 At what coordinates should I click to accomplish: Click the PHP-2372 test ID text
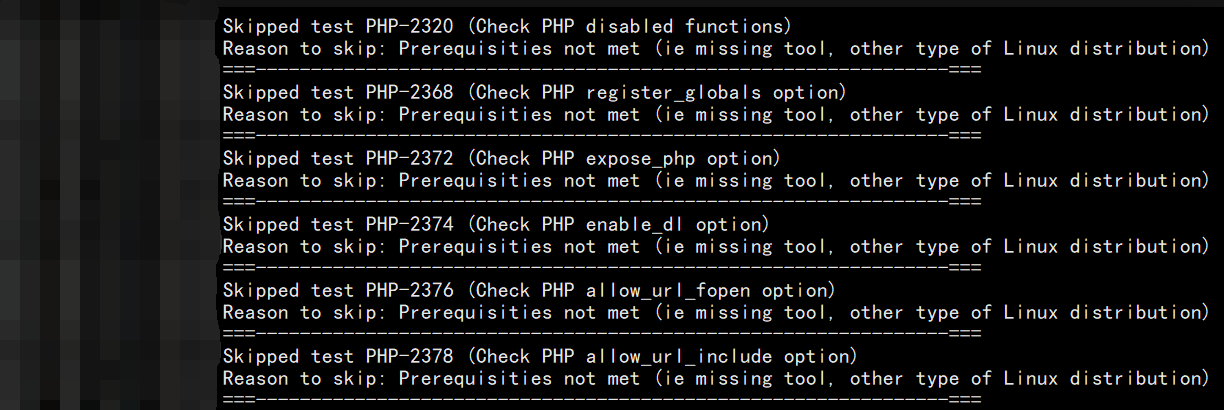point(410,158)
